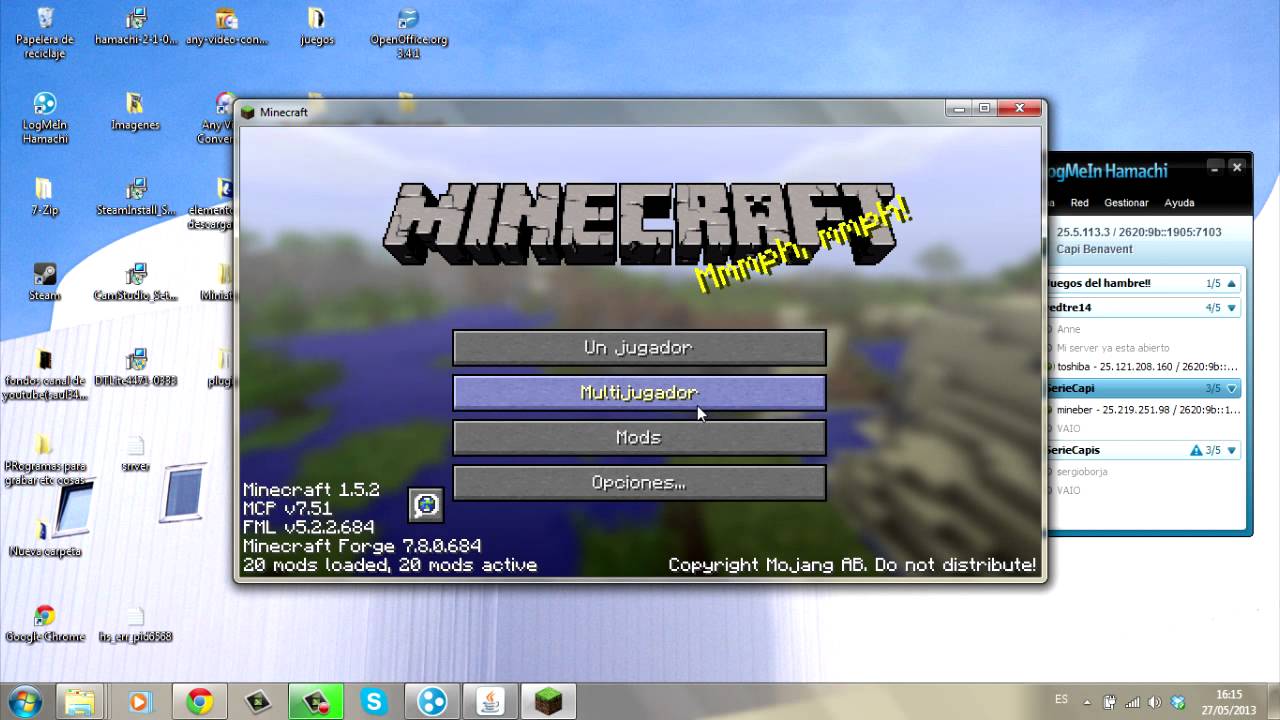Open the server file on desktop
1280x720 pixels.
point(136,452)
